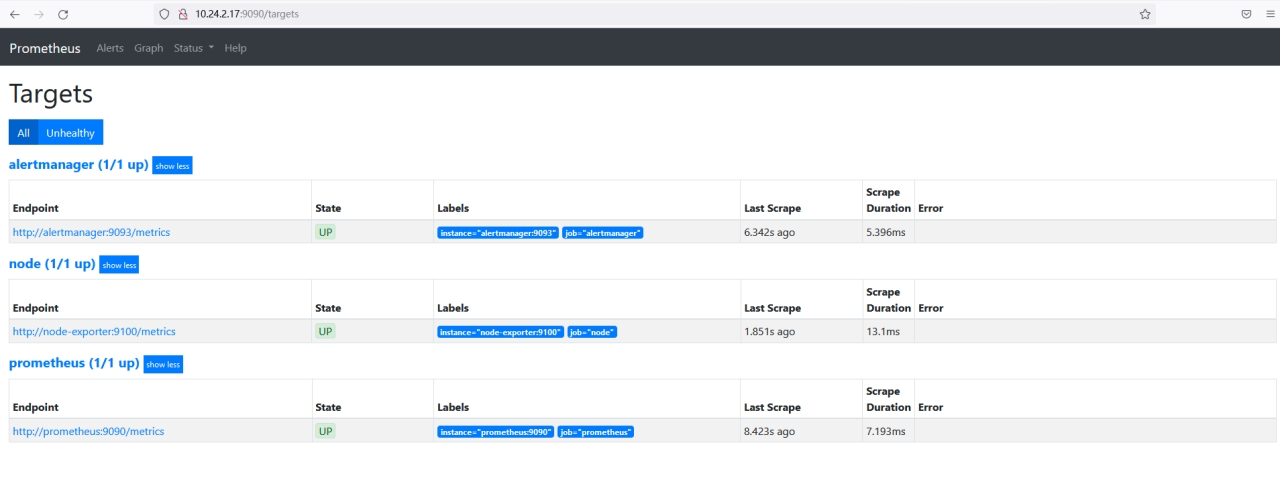Click the job="prometheus" label badge
Screen dimensions: 1280x492
tap(596, 432)
